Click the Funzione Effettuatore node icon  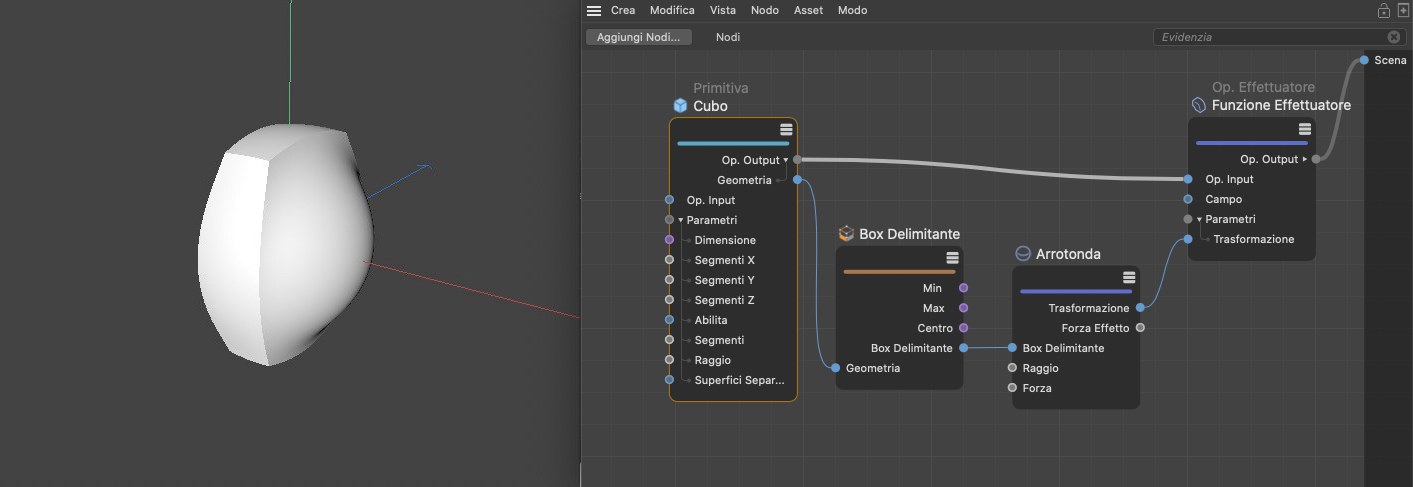tap(1199, 105)
